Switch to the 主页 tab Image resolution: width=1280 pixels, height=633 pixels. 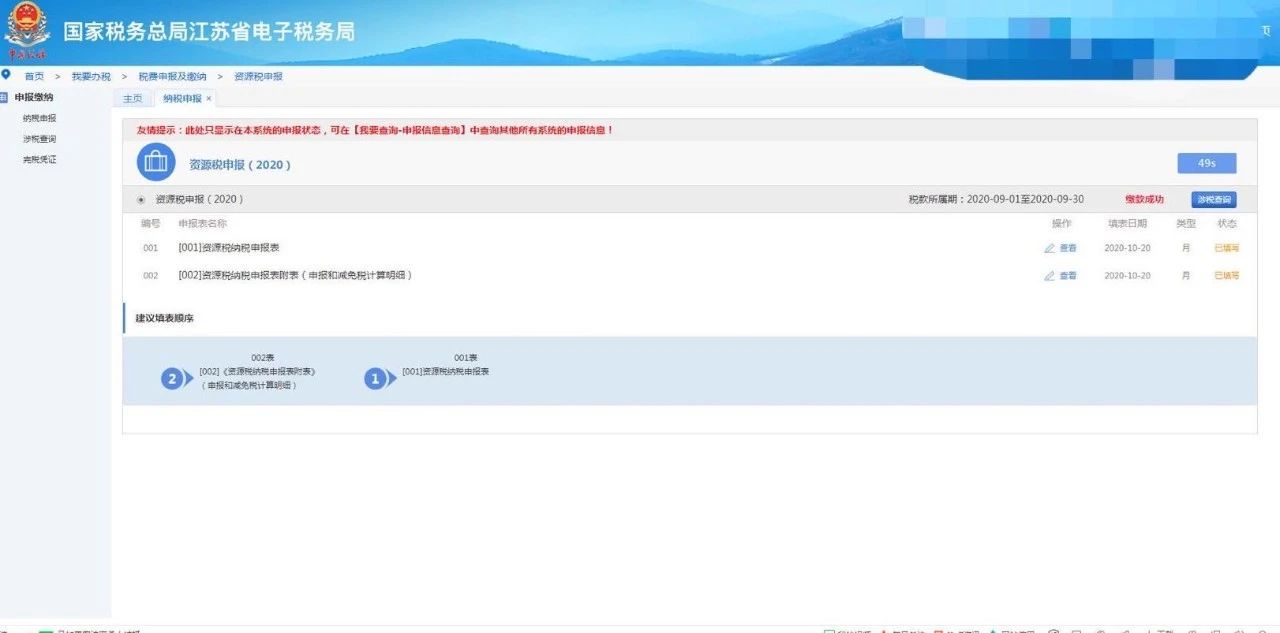132,99
